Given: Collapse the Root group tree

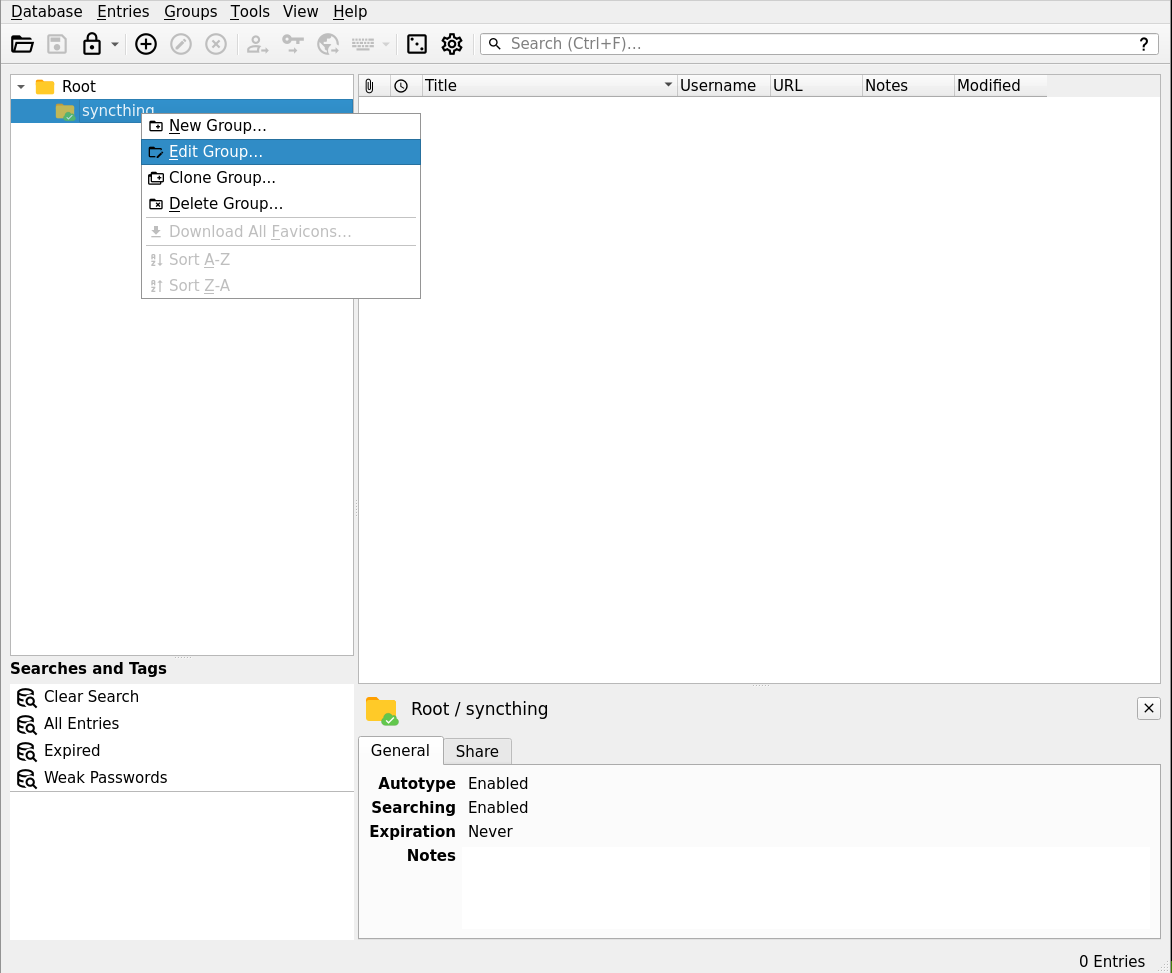Looking at the screenshot, I should point(21,87).
